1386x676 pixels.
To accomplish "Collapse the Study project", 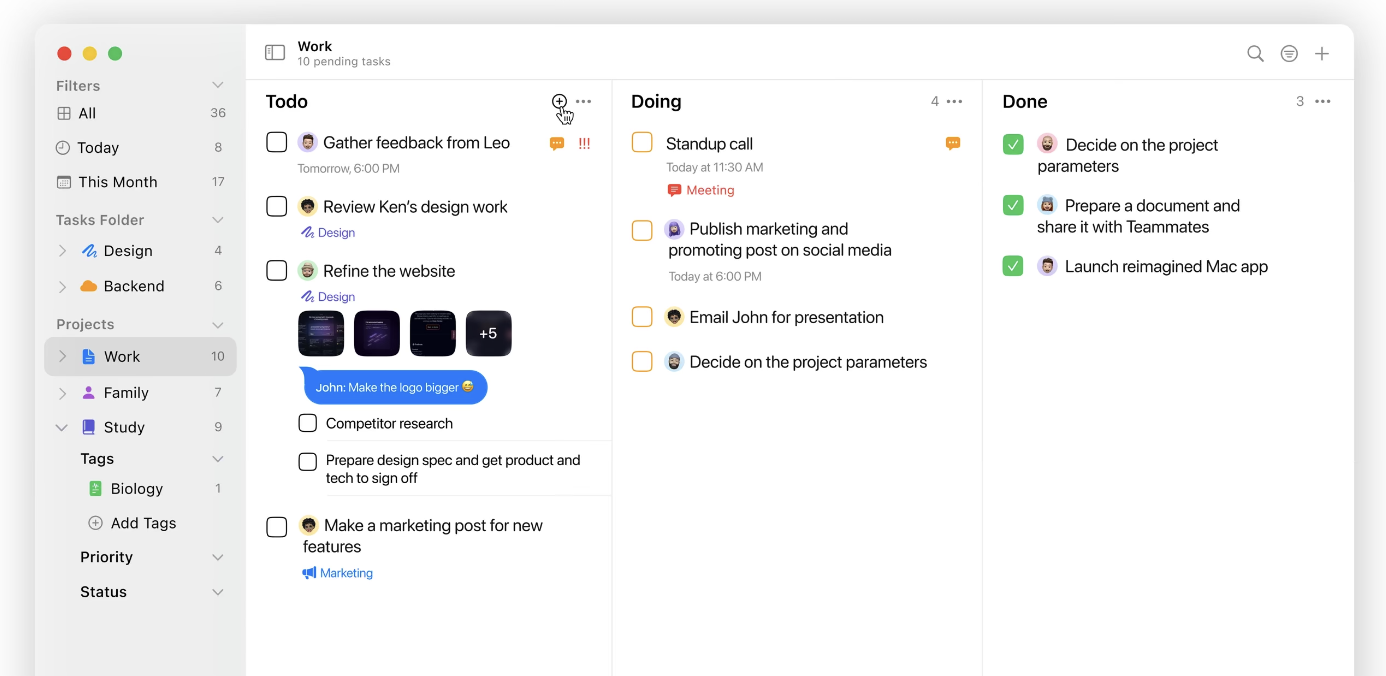I will click(x=62, y=427).
